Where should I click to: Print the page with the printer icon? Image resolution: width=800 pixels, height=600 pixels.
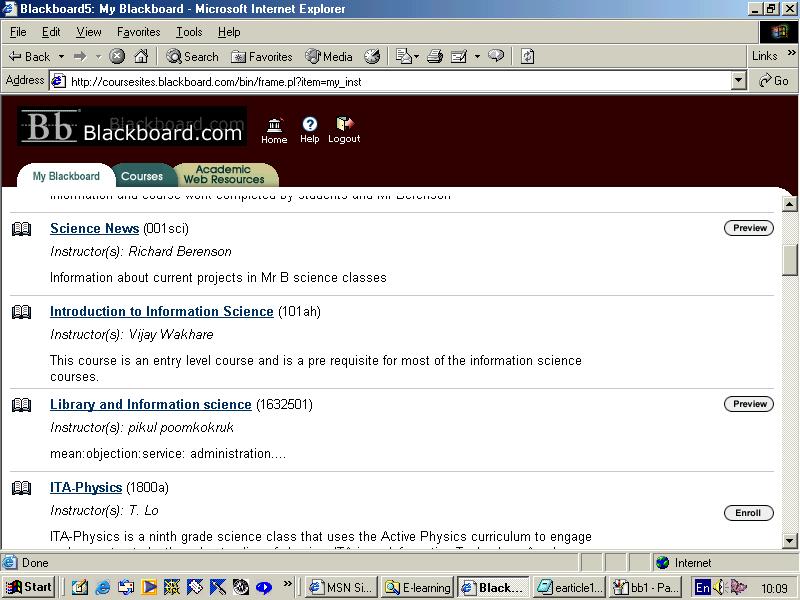[x=435, y=56]
